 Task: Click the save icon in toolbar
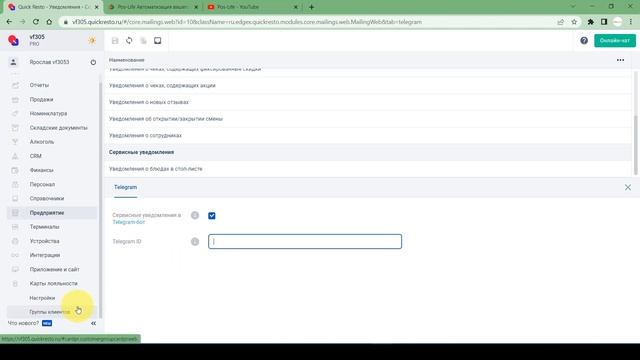tap(115, 40)
